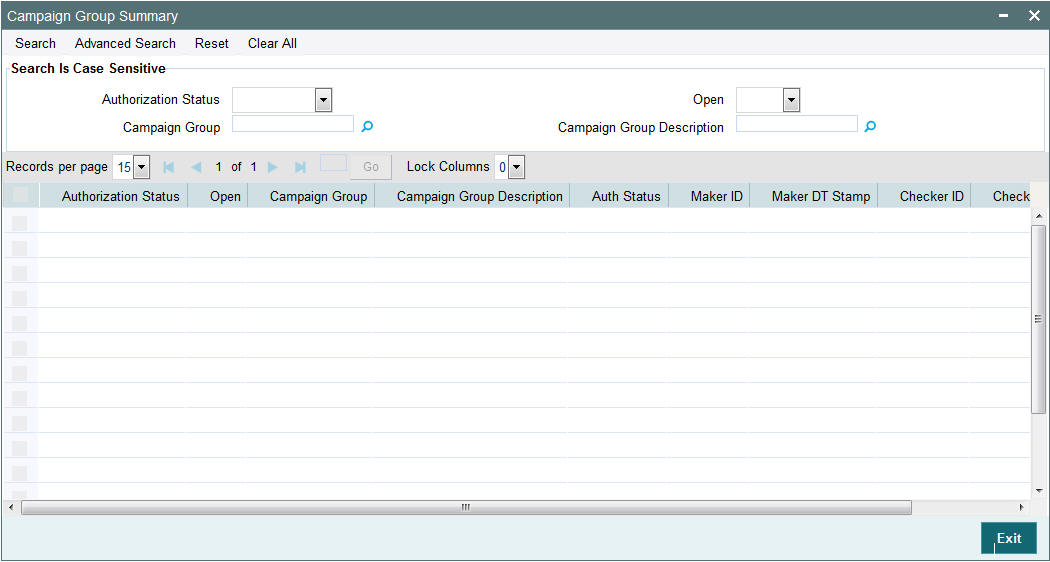Go to last page arrow icon
Image resolution: width=1050 pixels, height=562 pixels.
[301, 167]
